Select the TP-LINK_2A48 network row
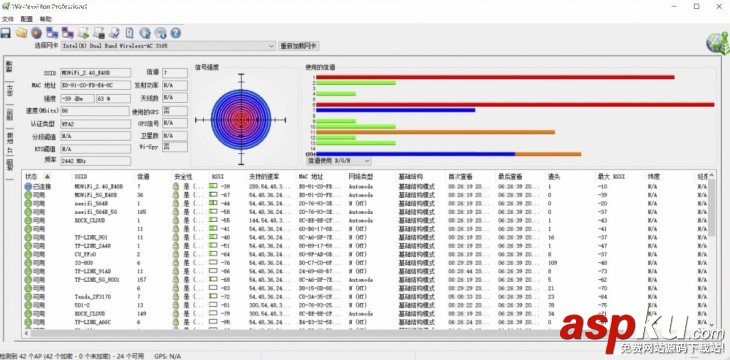 point(366,246)
